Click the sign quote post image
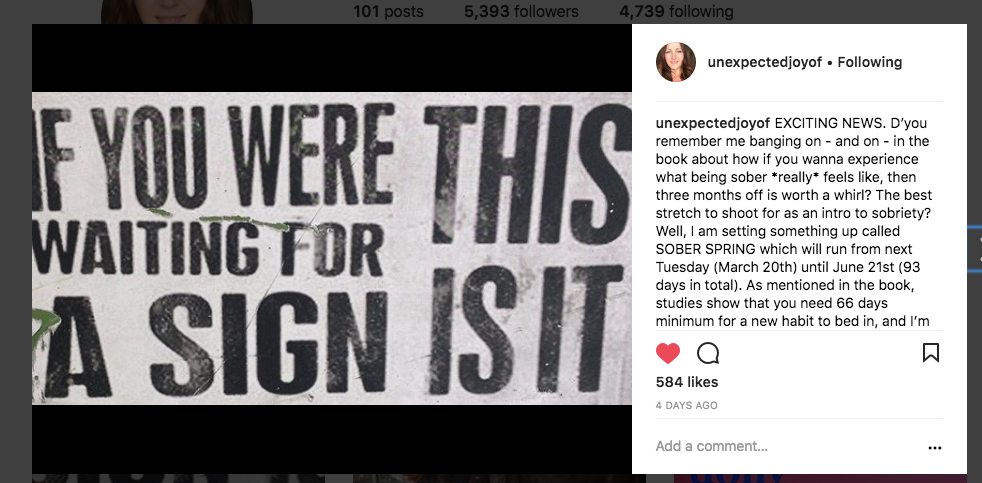Viewport: 982px width, 483px height. click(x=332, y=248)
